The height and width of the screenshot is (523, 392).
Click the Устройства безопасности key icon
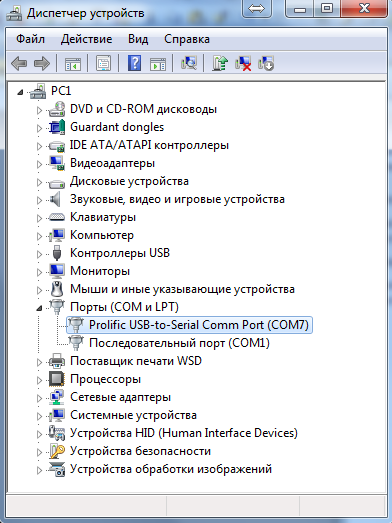point(57,451)
